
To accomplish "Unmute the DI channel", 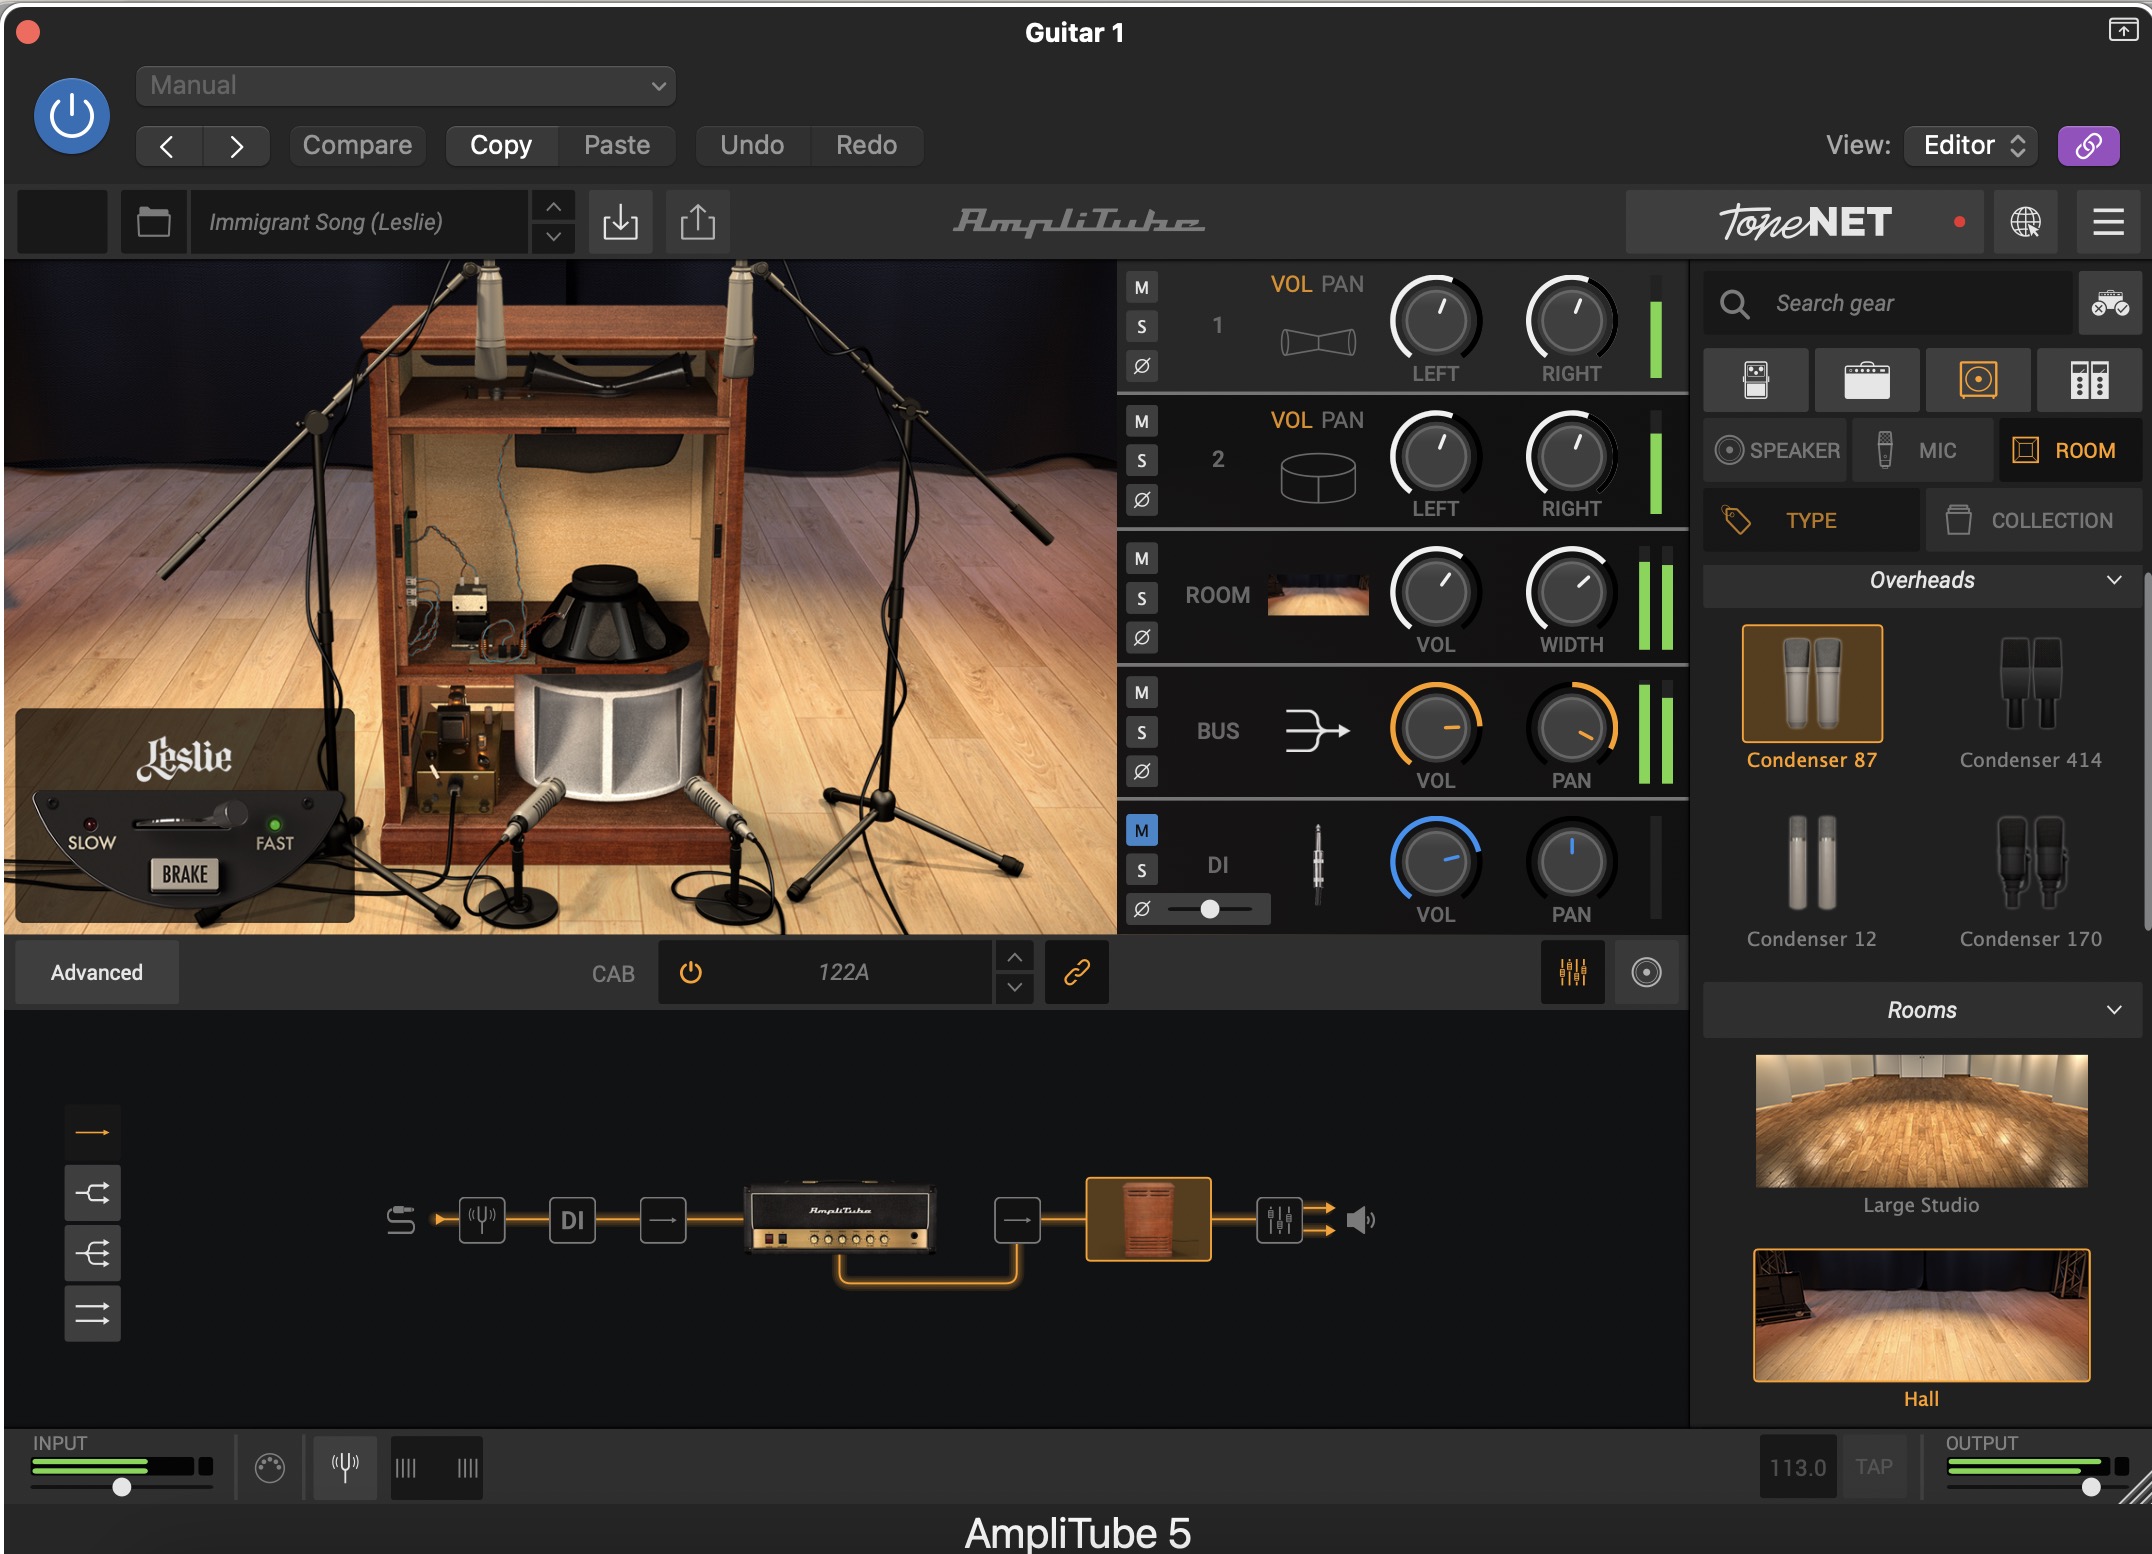I will [x=1141, y=831].
